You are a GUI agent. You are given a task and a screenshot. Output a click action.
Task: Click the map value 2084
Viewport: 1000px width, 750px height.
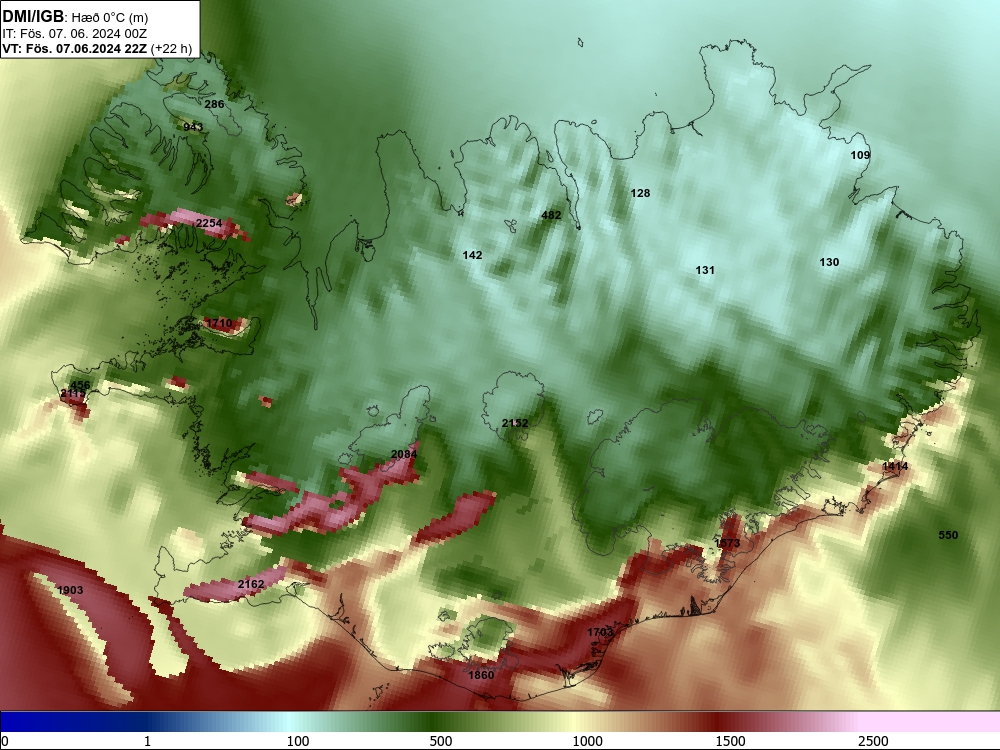pos(404,454)
